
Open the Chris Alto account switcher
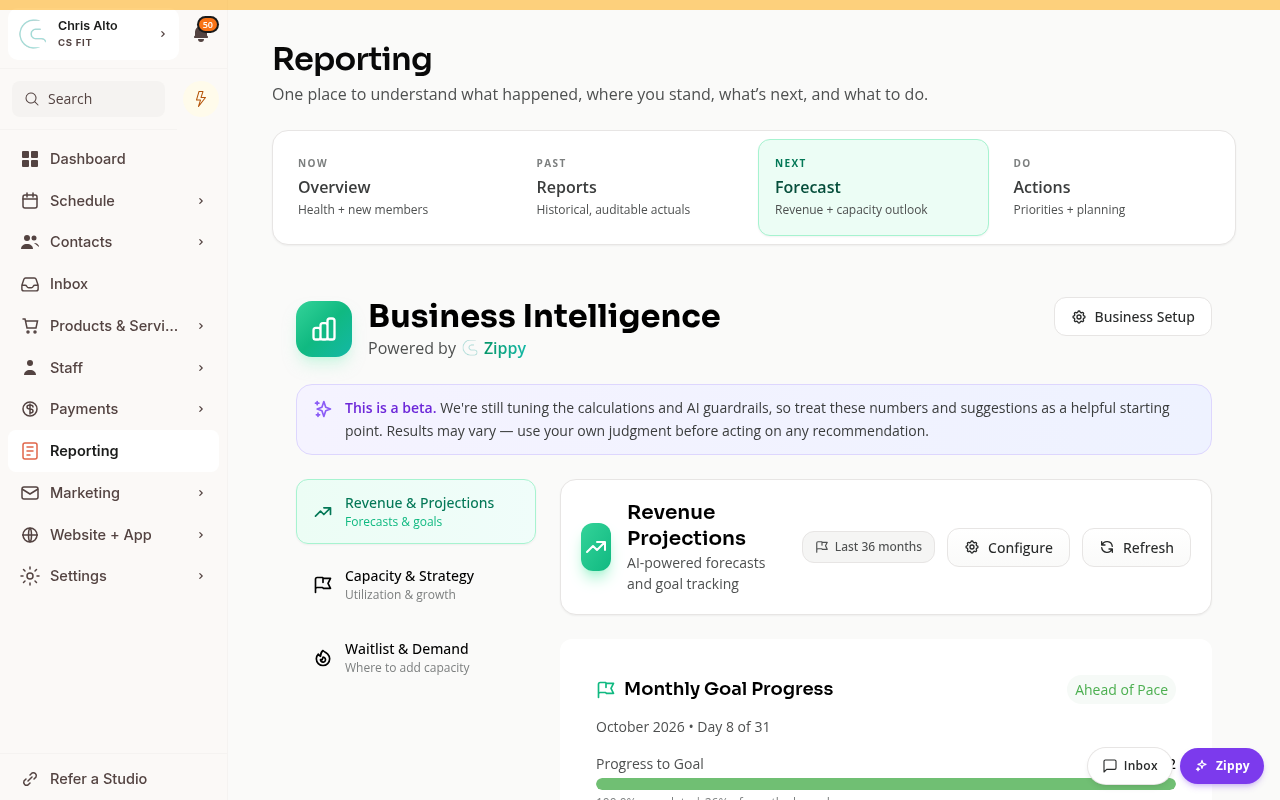pyautogui.click(x=93, y=34)
